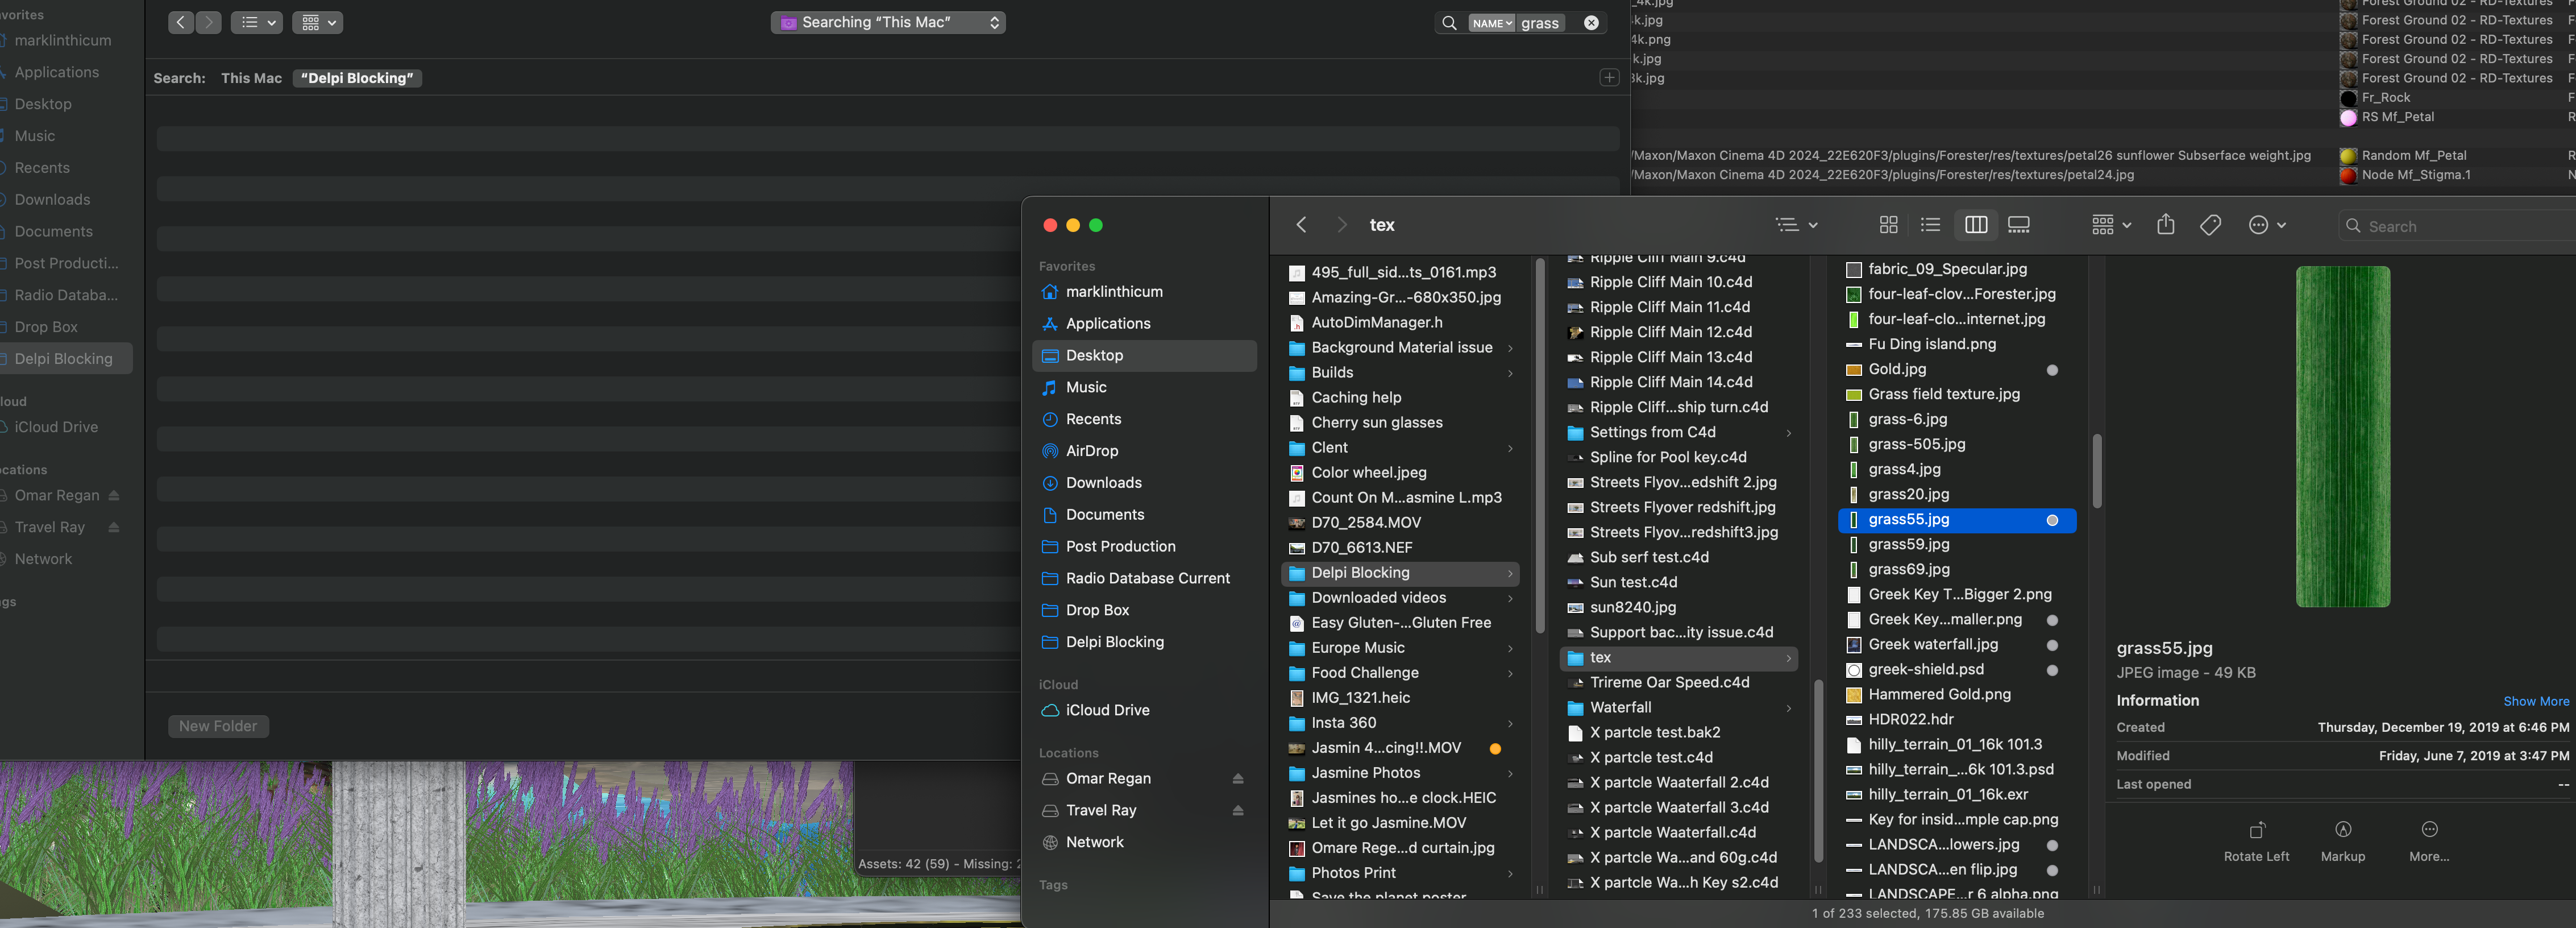Viewport: 2576px width, 928px height.
Task: Switch to icon view in tex window
Action: (1888, 226)
